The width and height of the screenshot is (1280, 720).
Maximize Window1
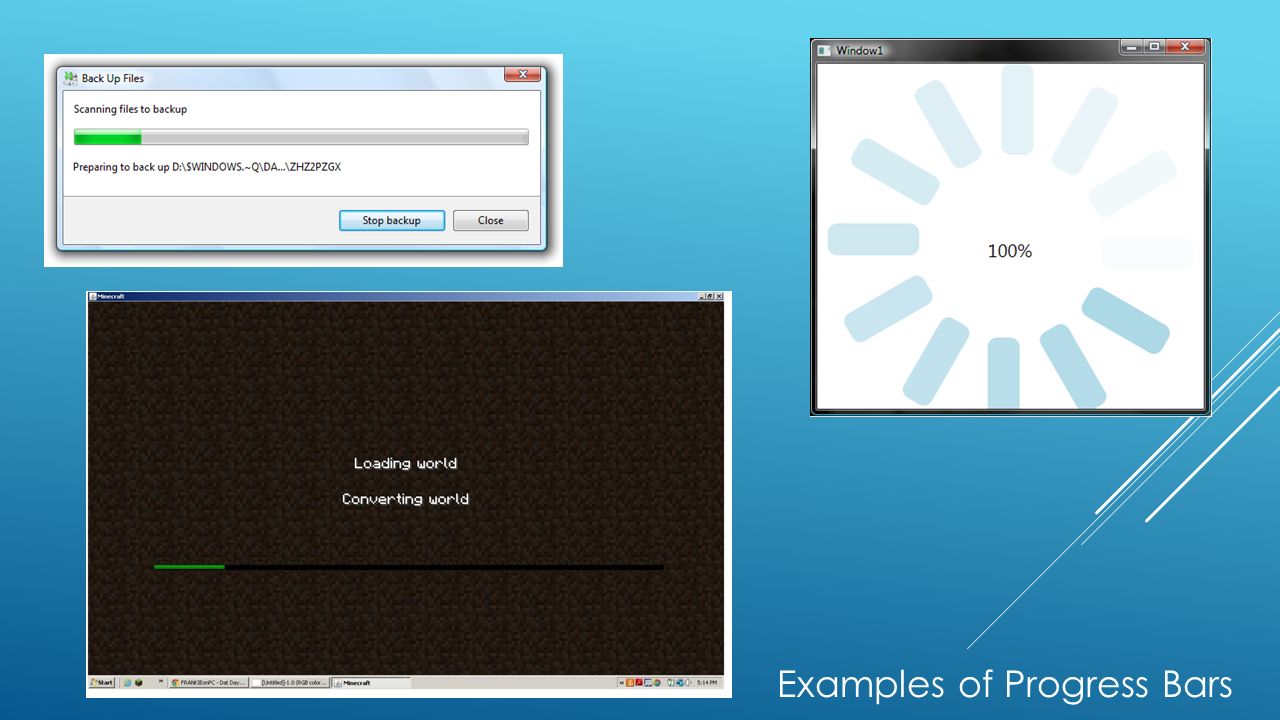(x=1154, y=46)
